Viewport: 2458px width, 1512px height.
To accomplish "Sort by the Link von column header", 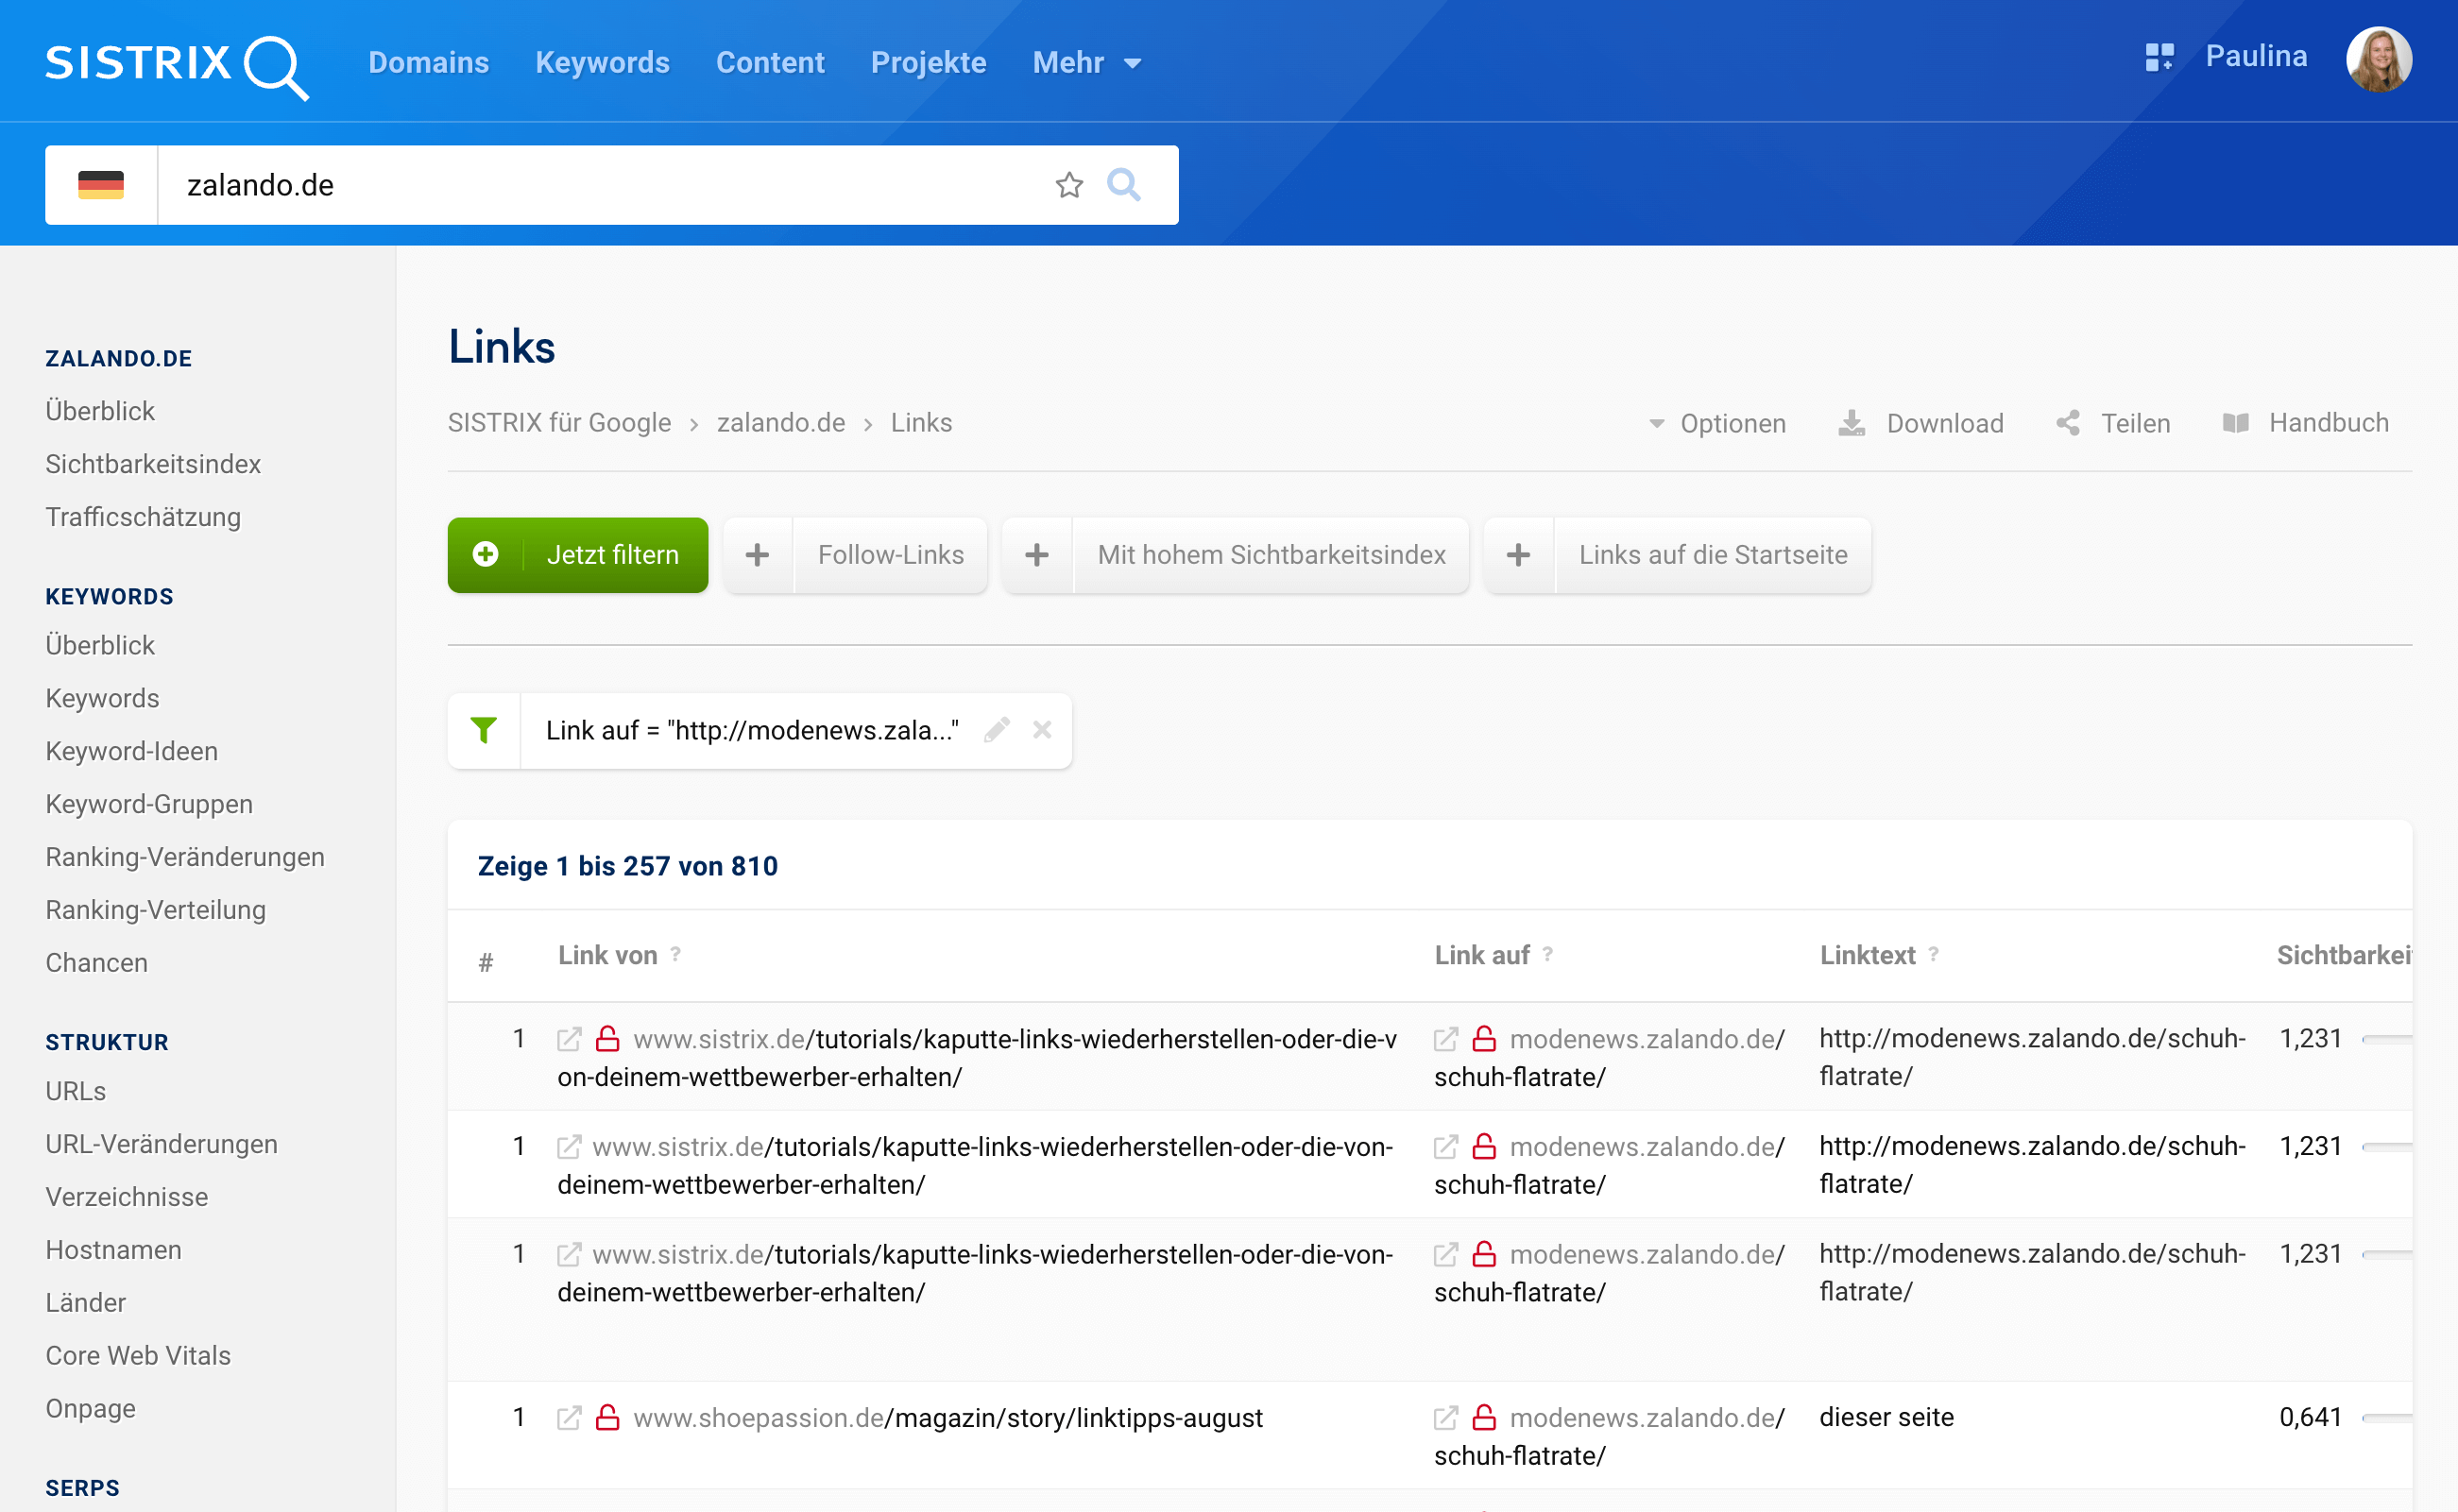I will (x=607, y=955).
